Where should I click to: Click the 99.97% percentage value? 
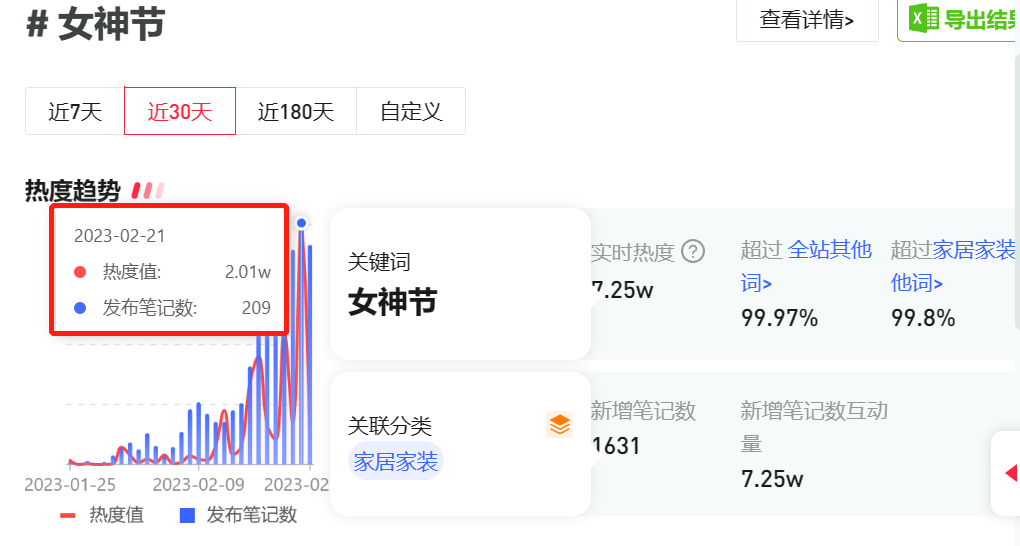pos(779,318)
